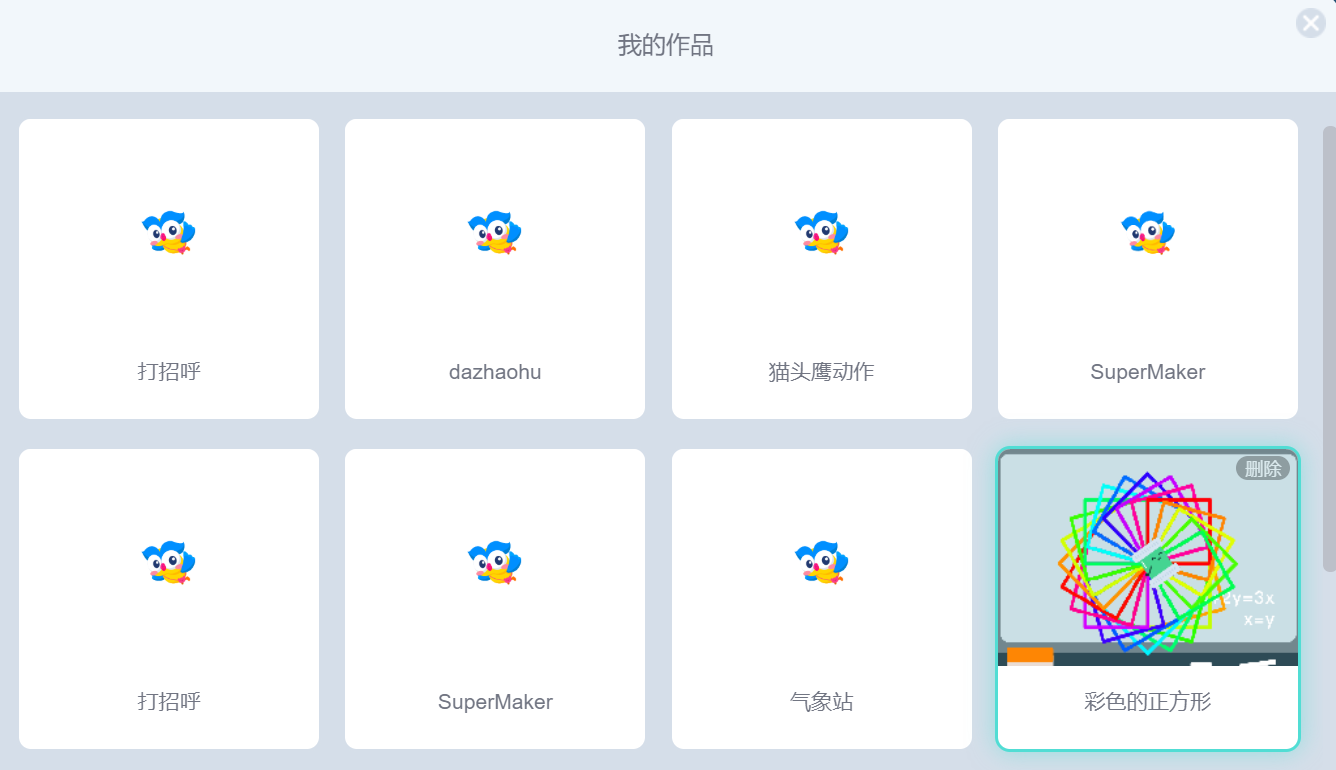Click the owl icon above 气象站
This screenshot has height=770, width=1336.
[822, 562]
